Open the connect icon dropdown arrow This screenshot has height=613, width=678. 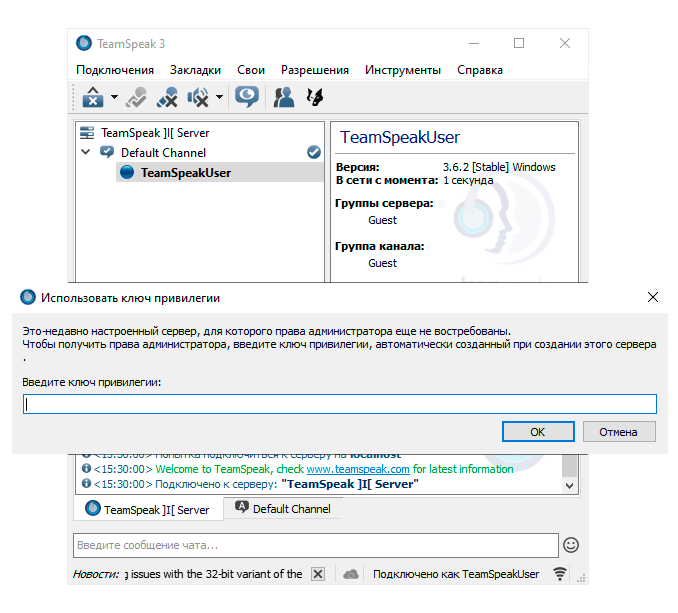114,97
